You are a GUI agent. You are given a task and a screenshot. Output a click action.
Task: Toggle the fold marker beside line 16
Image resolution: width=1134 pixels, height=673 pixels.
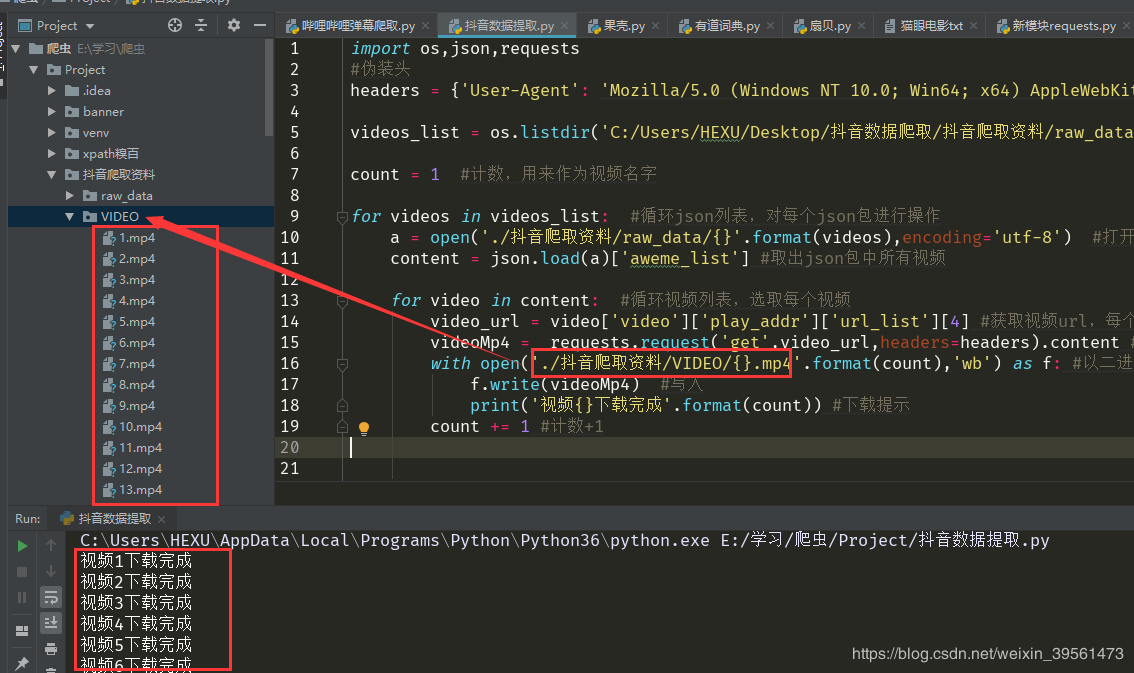click(x=343, y=363)
